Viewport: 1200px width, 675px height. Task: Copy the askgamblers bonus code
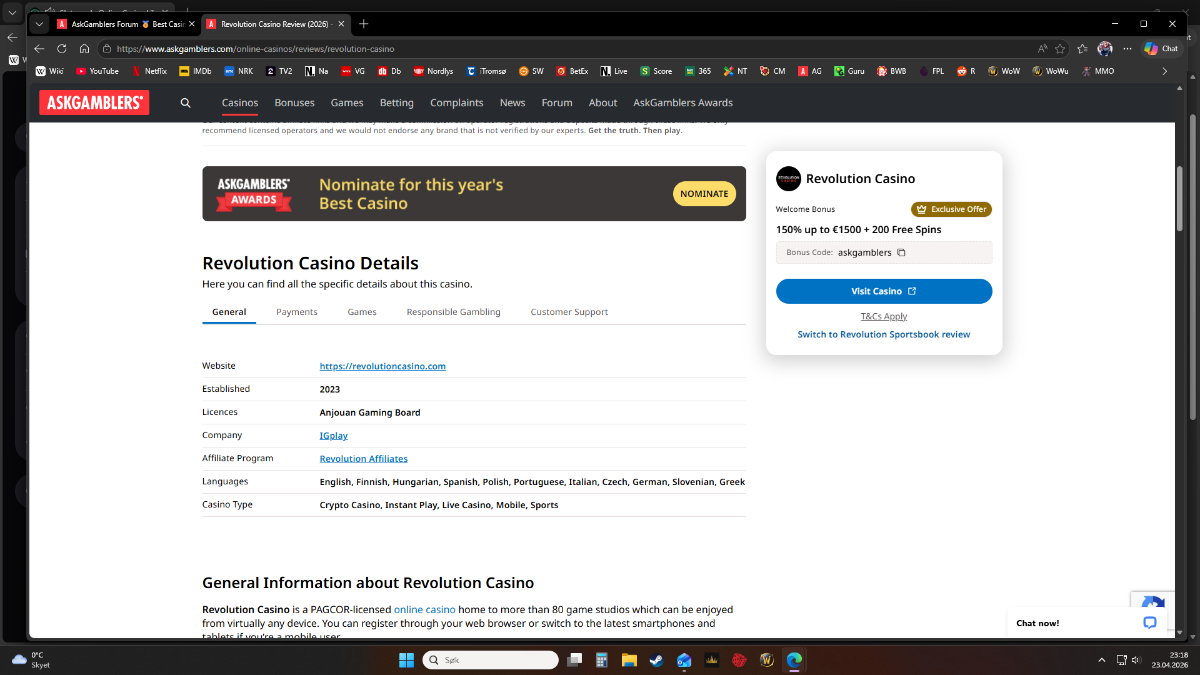coord(901,253)
